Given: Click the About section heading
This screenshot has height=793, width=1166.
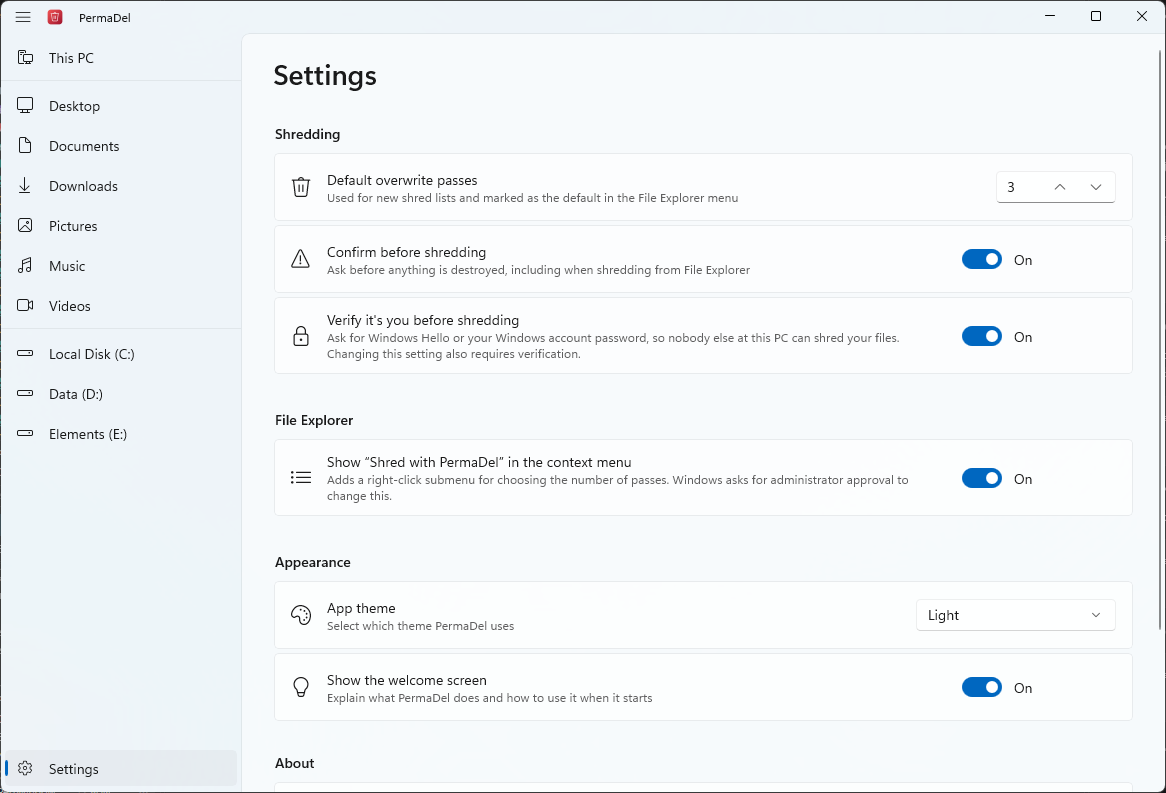Looking at the screenshot, I should click(294, 763).
